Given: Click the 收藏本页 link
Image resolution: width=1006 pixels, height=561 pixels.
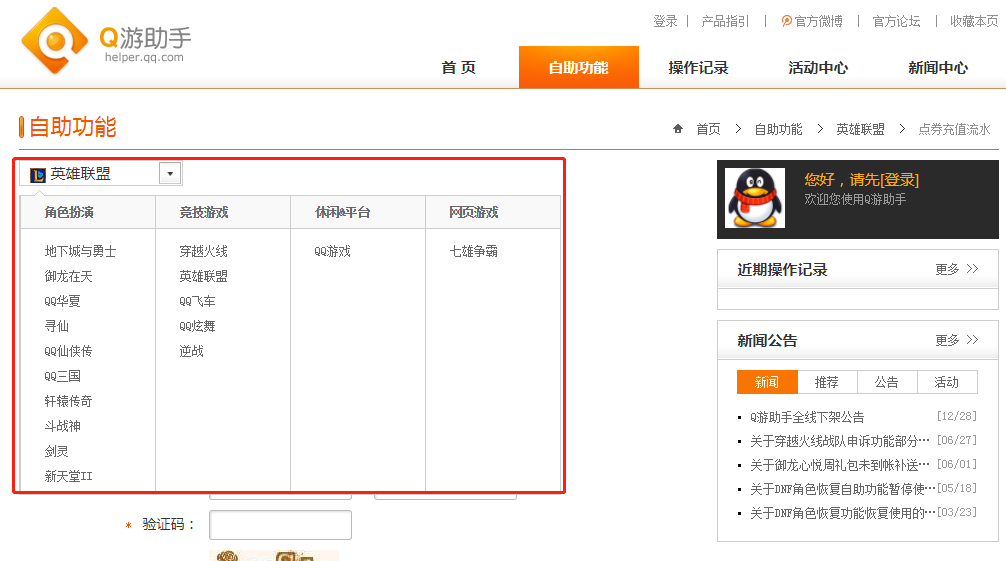Looking at the screenshot, I should coord(974,21).
